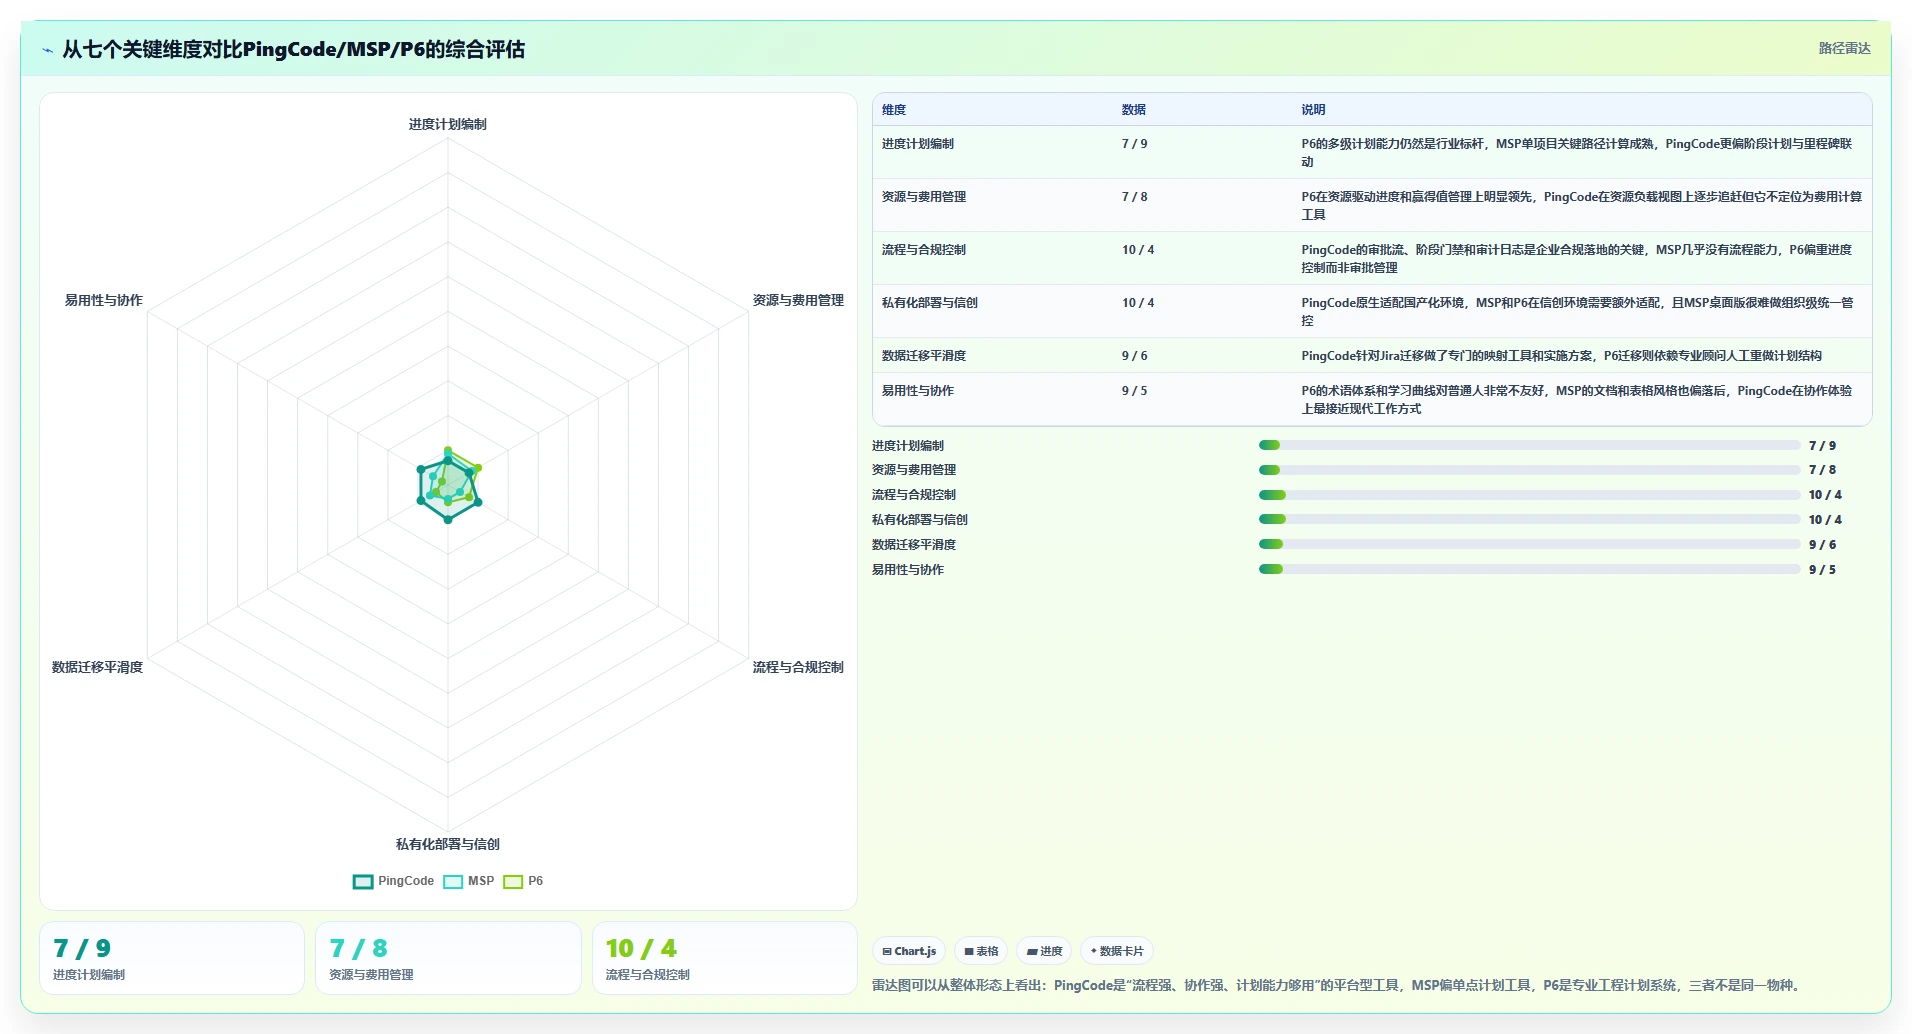Click the 7 / 9 value in the table
Viewport: 1912px width, 1034px height.
tap(1134, 144)
